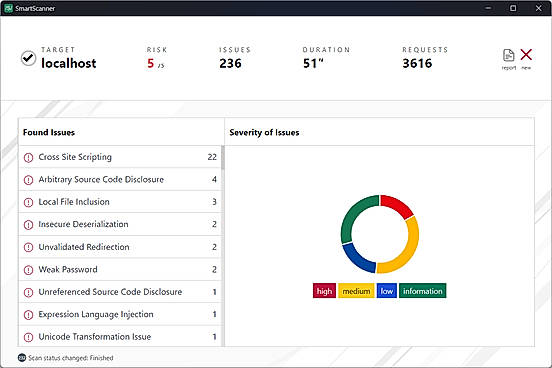This screenshot has width=552, height=368.
Task: Expand the Insecure Deserialization issue
Action: [x=120, y=224]
